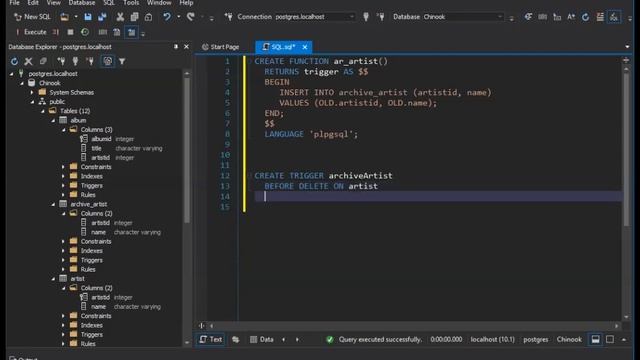640x360 pixels.
Task: Pin the Database Explorer panel
Action: coord(176,47)
